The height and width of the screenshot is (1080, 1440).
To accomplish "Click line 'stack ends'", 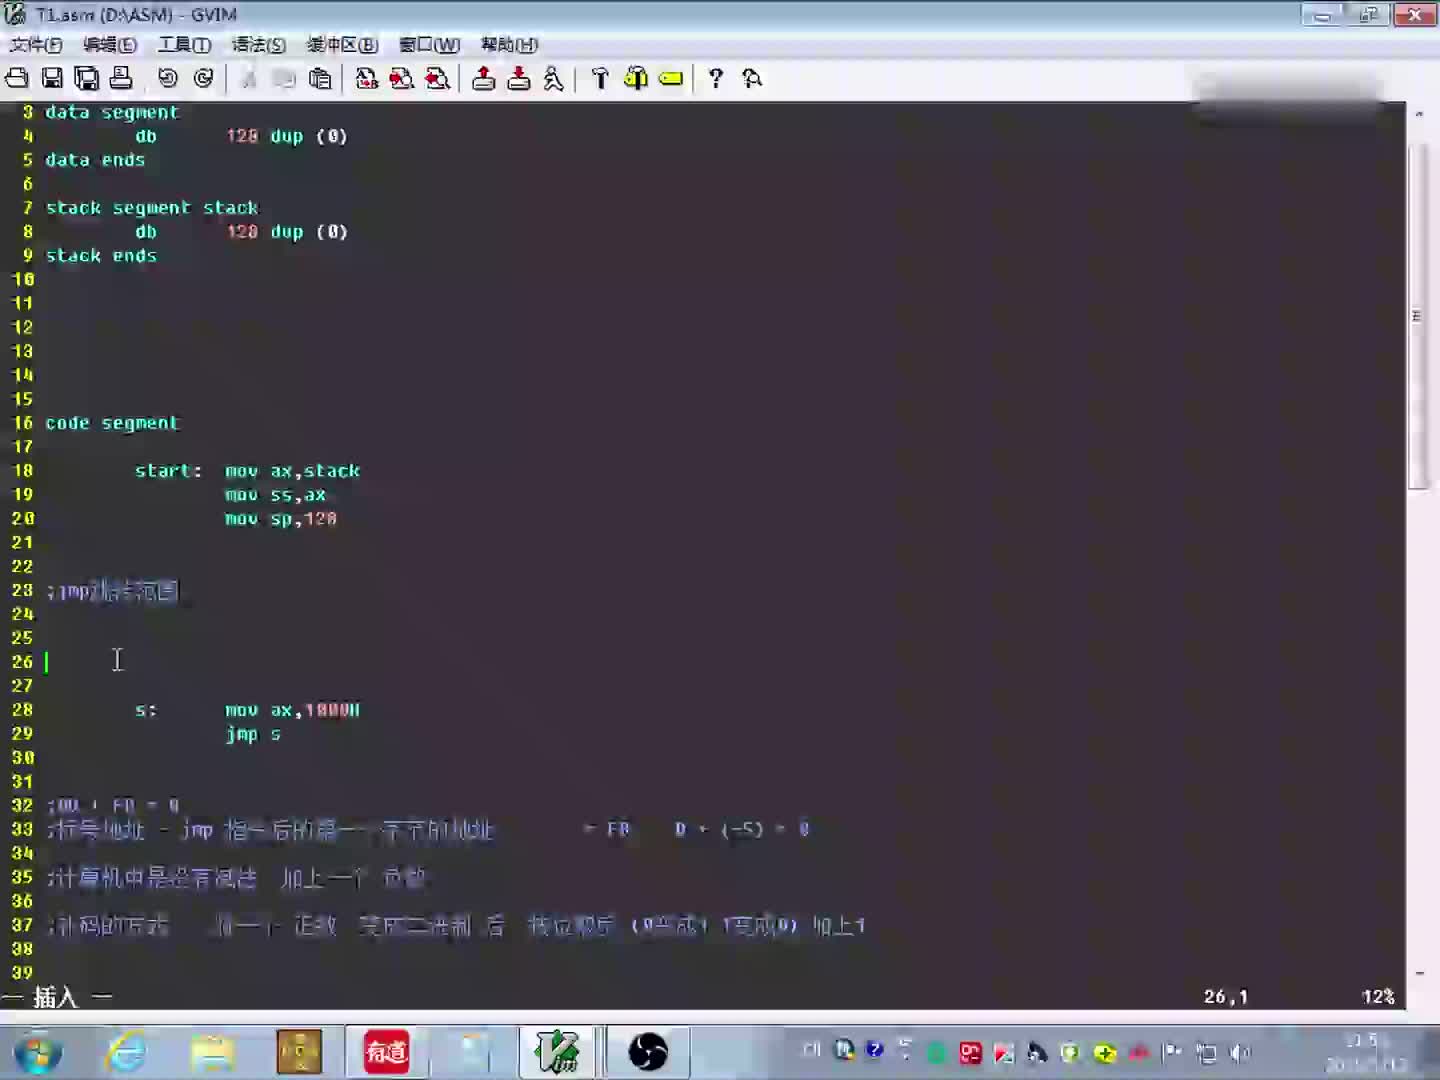I will 101,256.
